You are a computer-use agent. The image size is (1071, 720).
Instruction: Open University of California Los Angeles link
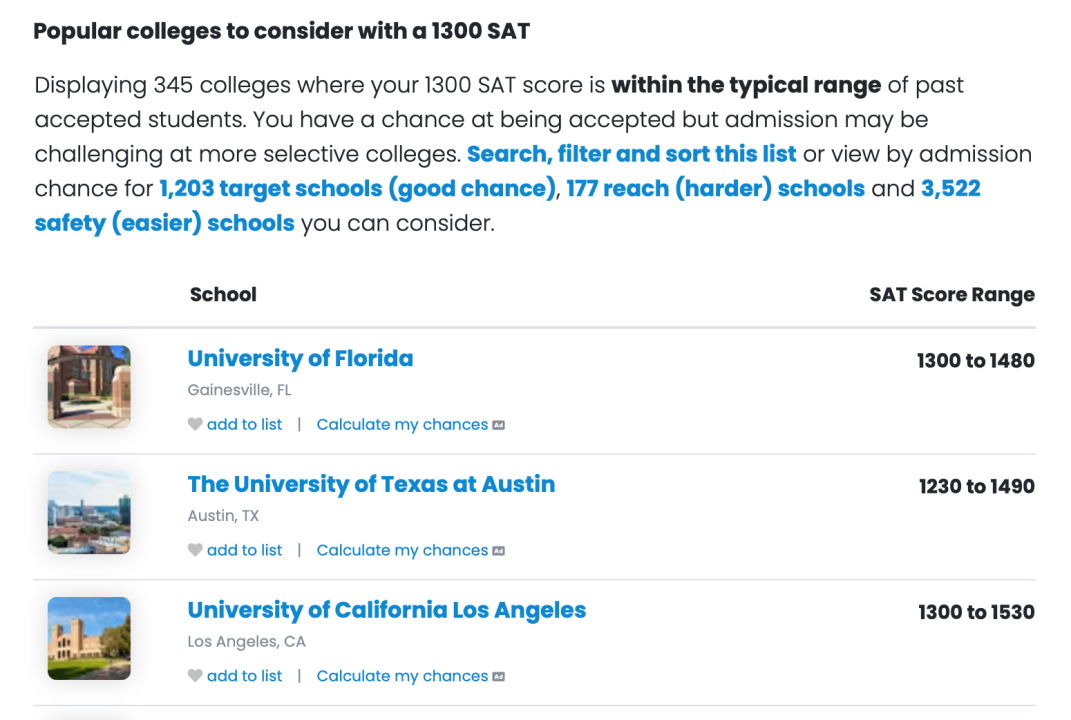click(387, 609)
